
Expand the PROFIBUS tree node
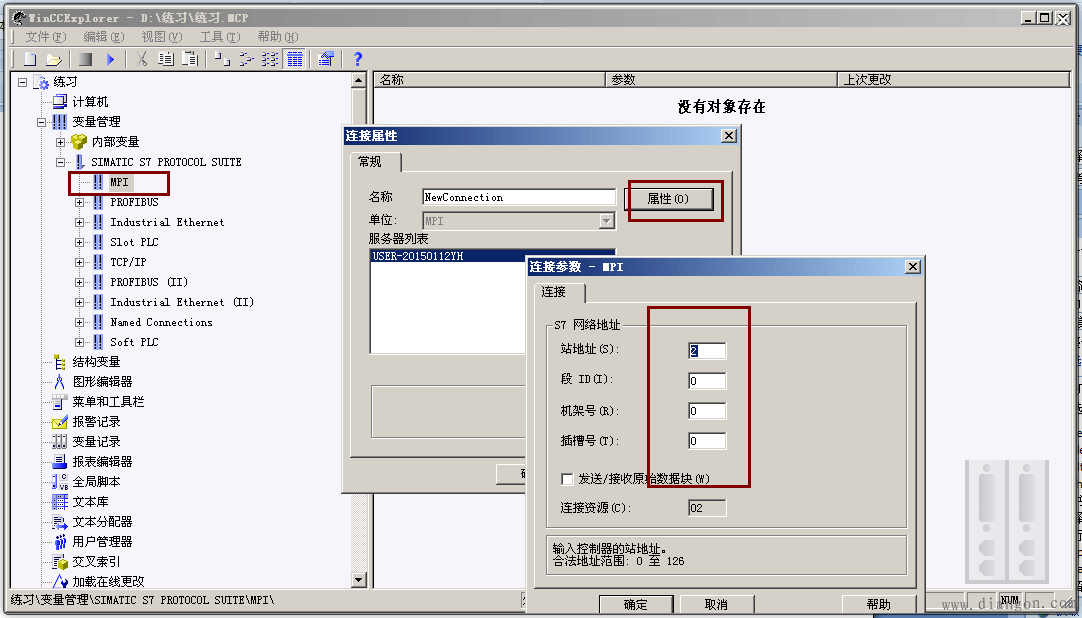[79, 201]
